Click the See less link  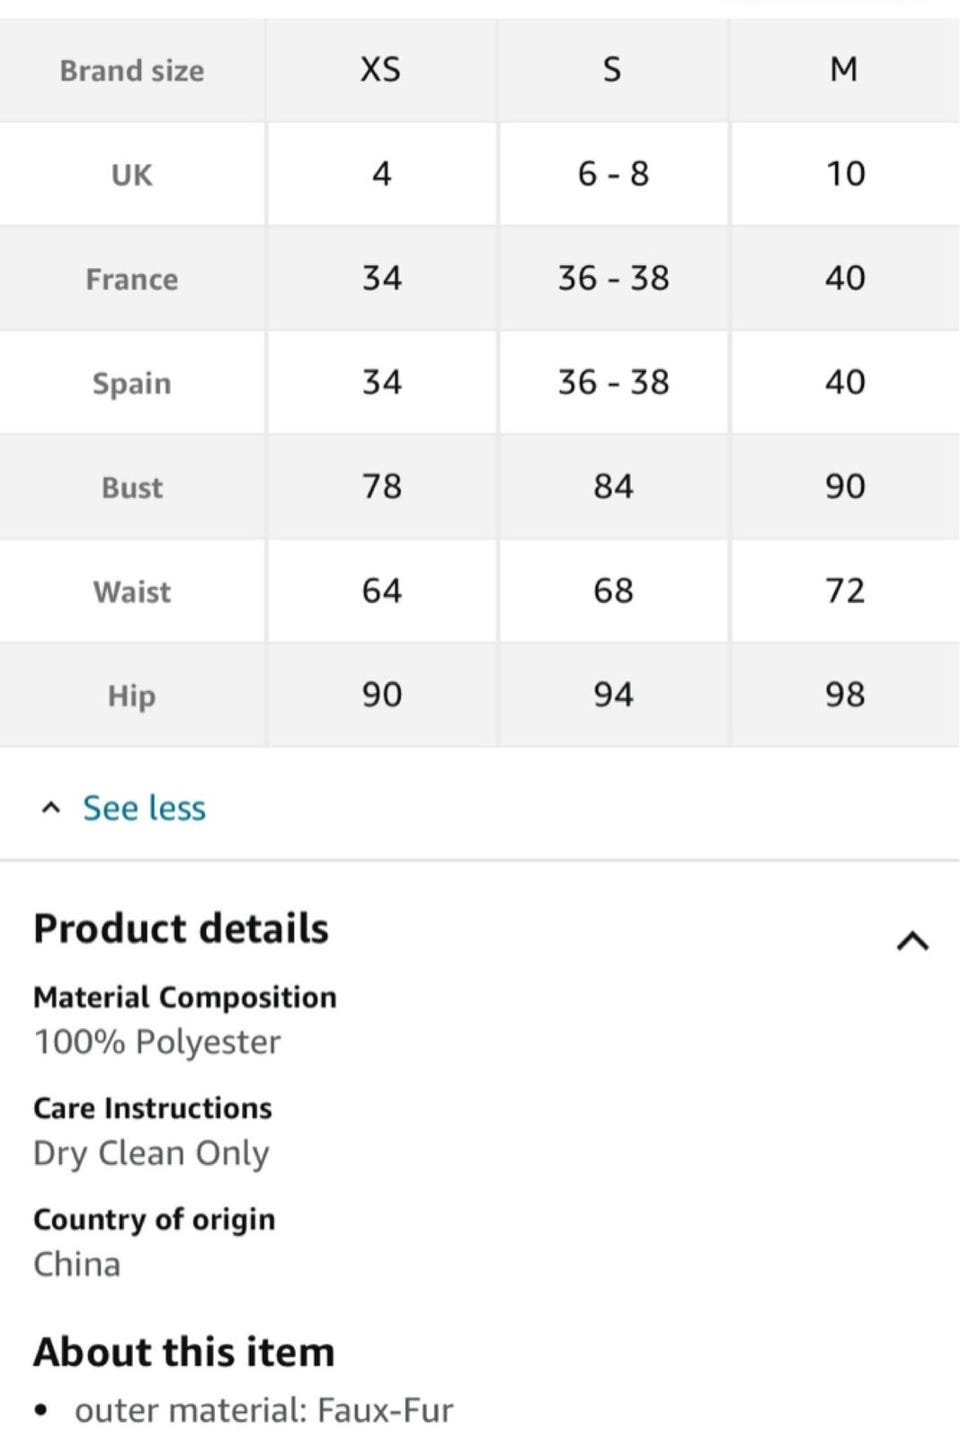pos(144,808)
